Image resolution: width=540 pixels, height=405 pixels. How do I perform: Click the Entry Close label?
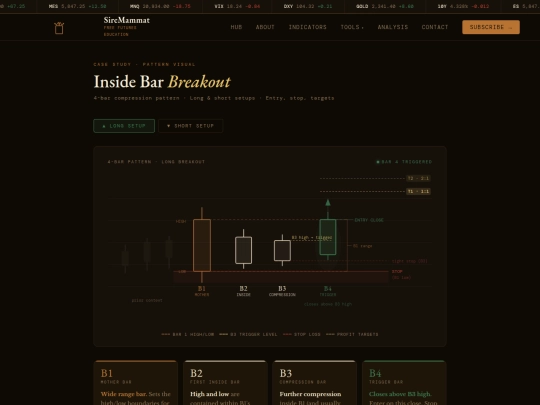[369, 220]
